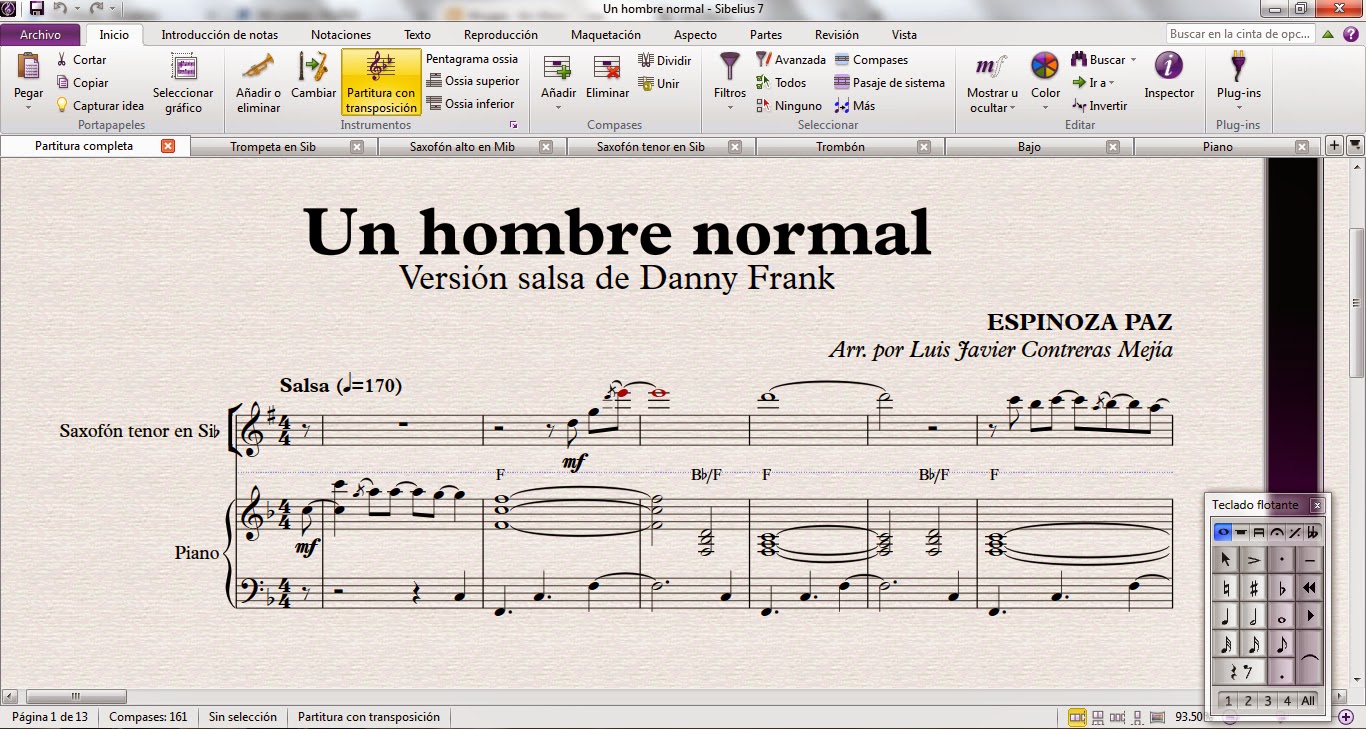Screen dimensions: 1366x729
Task: Open the Color wheel dropdown
Action: (x=1045, y=107)
